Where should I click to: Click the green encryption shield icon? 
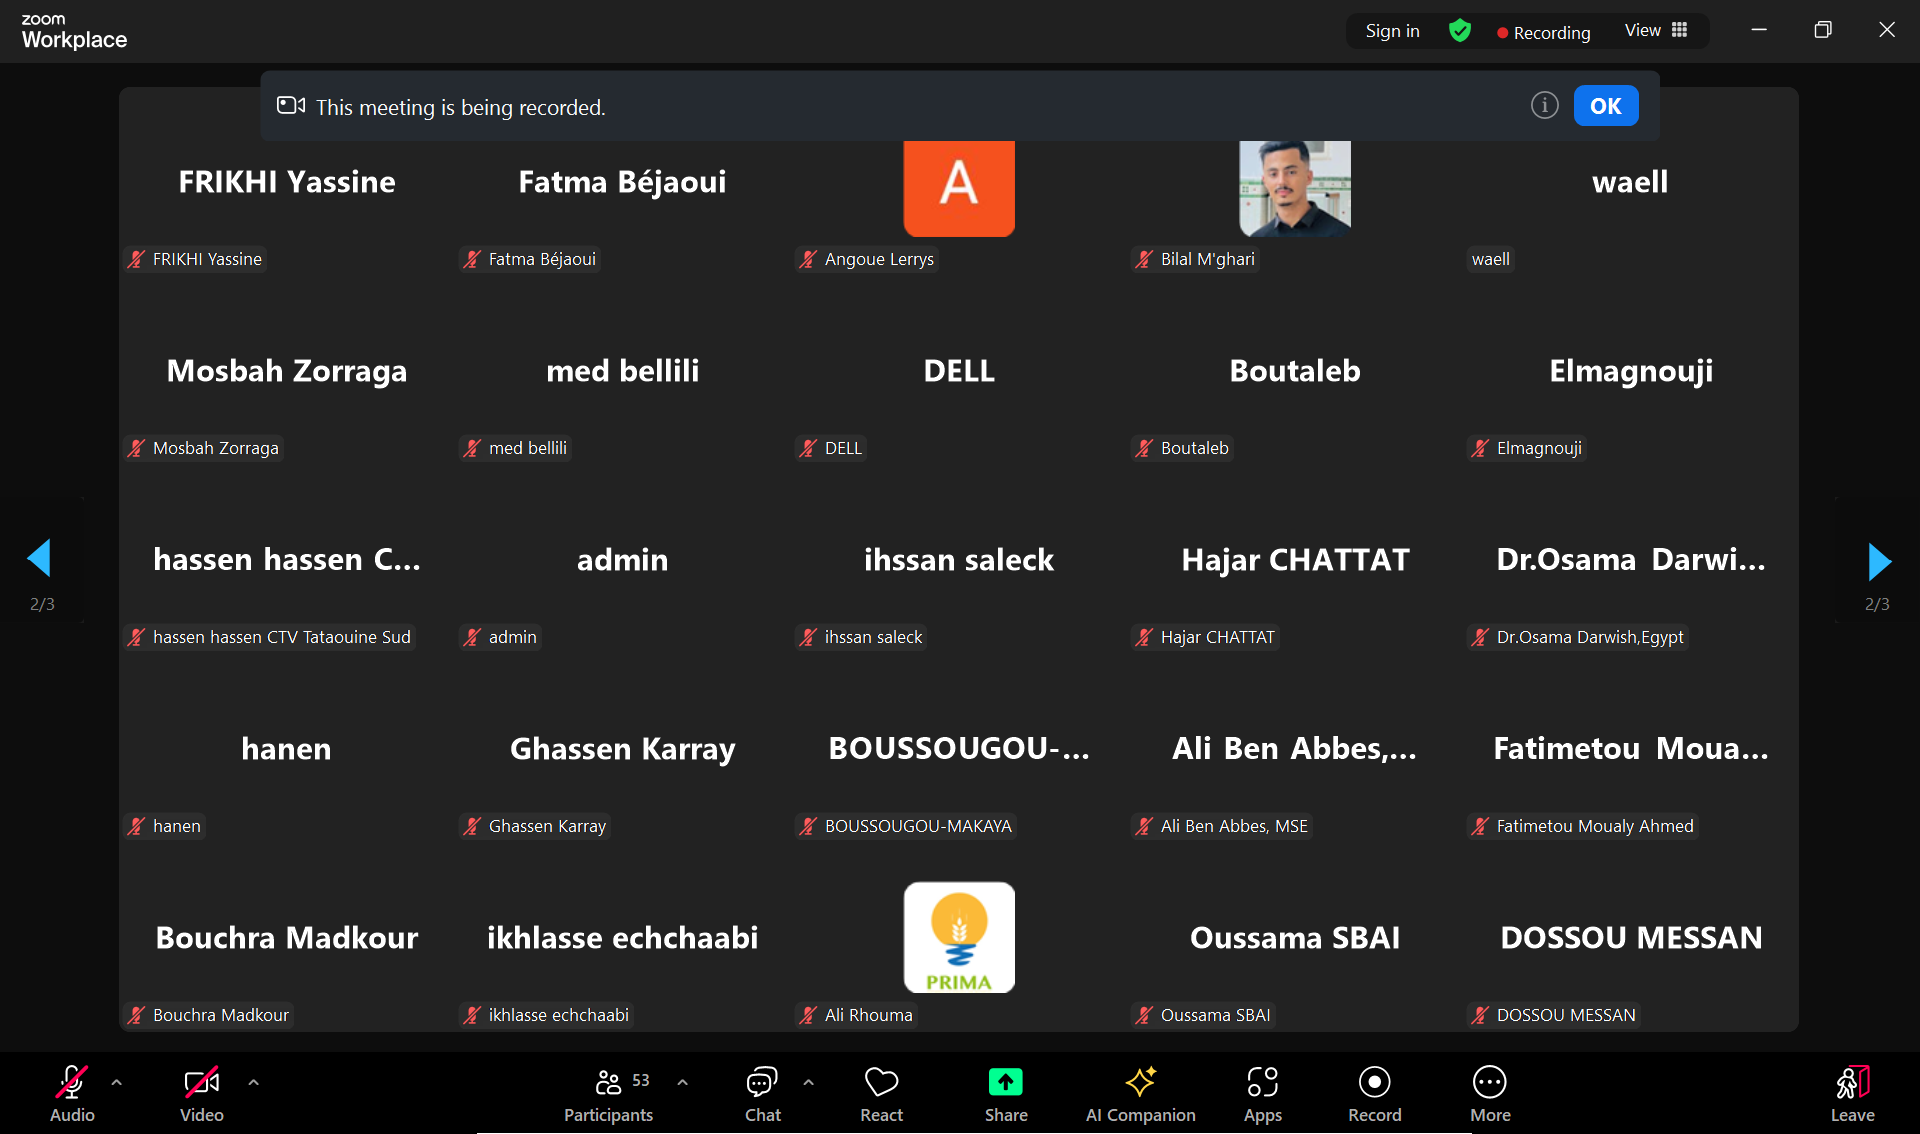pos(1459,31)
